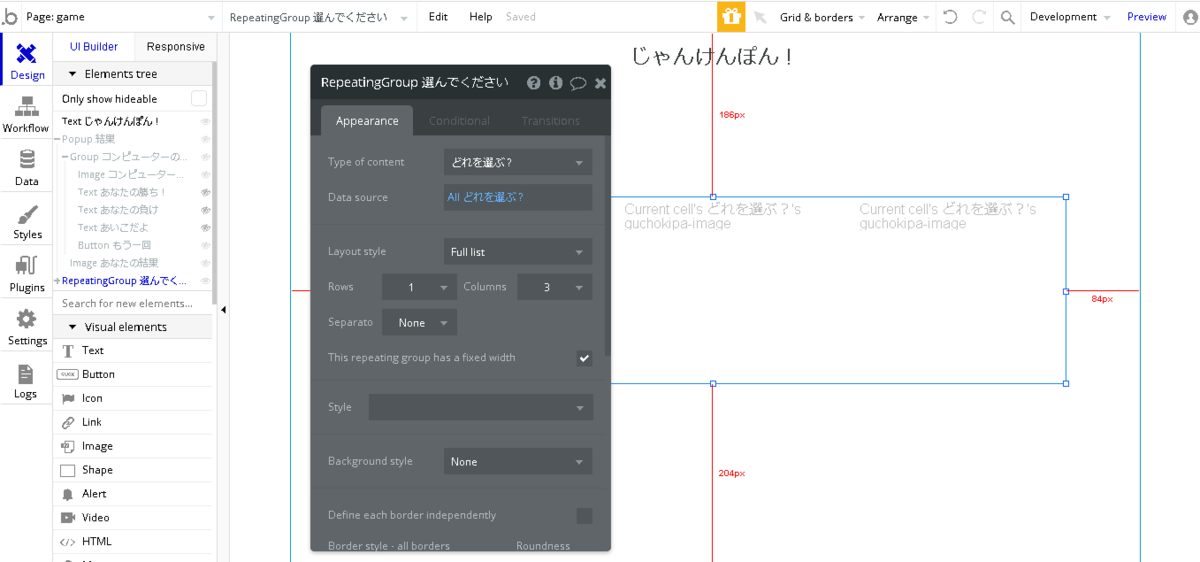The width and height of the screenshot is (1200, 562).
Task: Collapse the Visual elements section
Action: click(72, 327)
